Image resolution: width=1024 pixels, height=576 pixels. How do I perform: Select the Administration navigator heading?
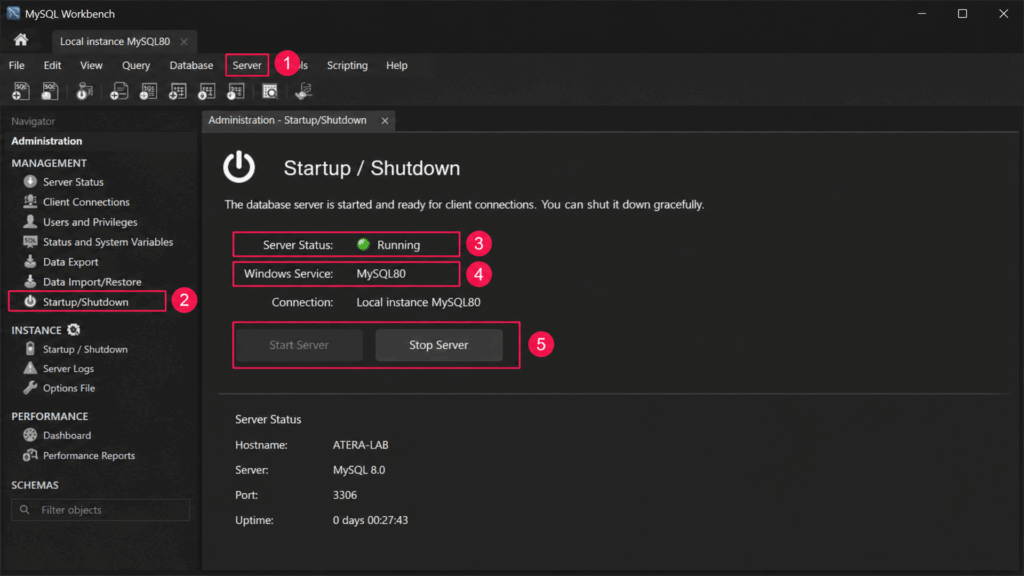pos(46,141)
